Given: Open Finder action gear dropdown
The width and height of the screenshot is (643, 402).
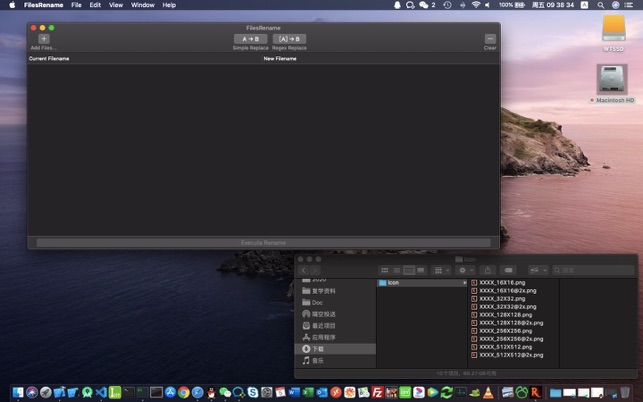Looking at the screenshot, I should click(466, 270).
